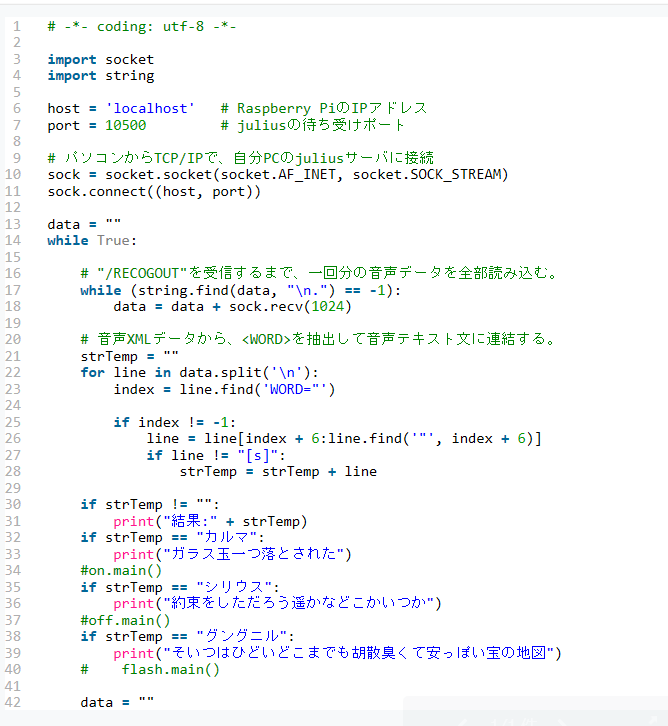Click the '#off.main()' comment
668x726 pixels.
(x=125, y=620)
